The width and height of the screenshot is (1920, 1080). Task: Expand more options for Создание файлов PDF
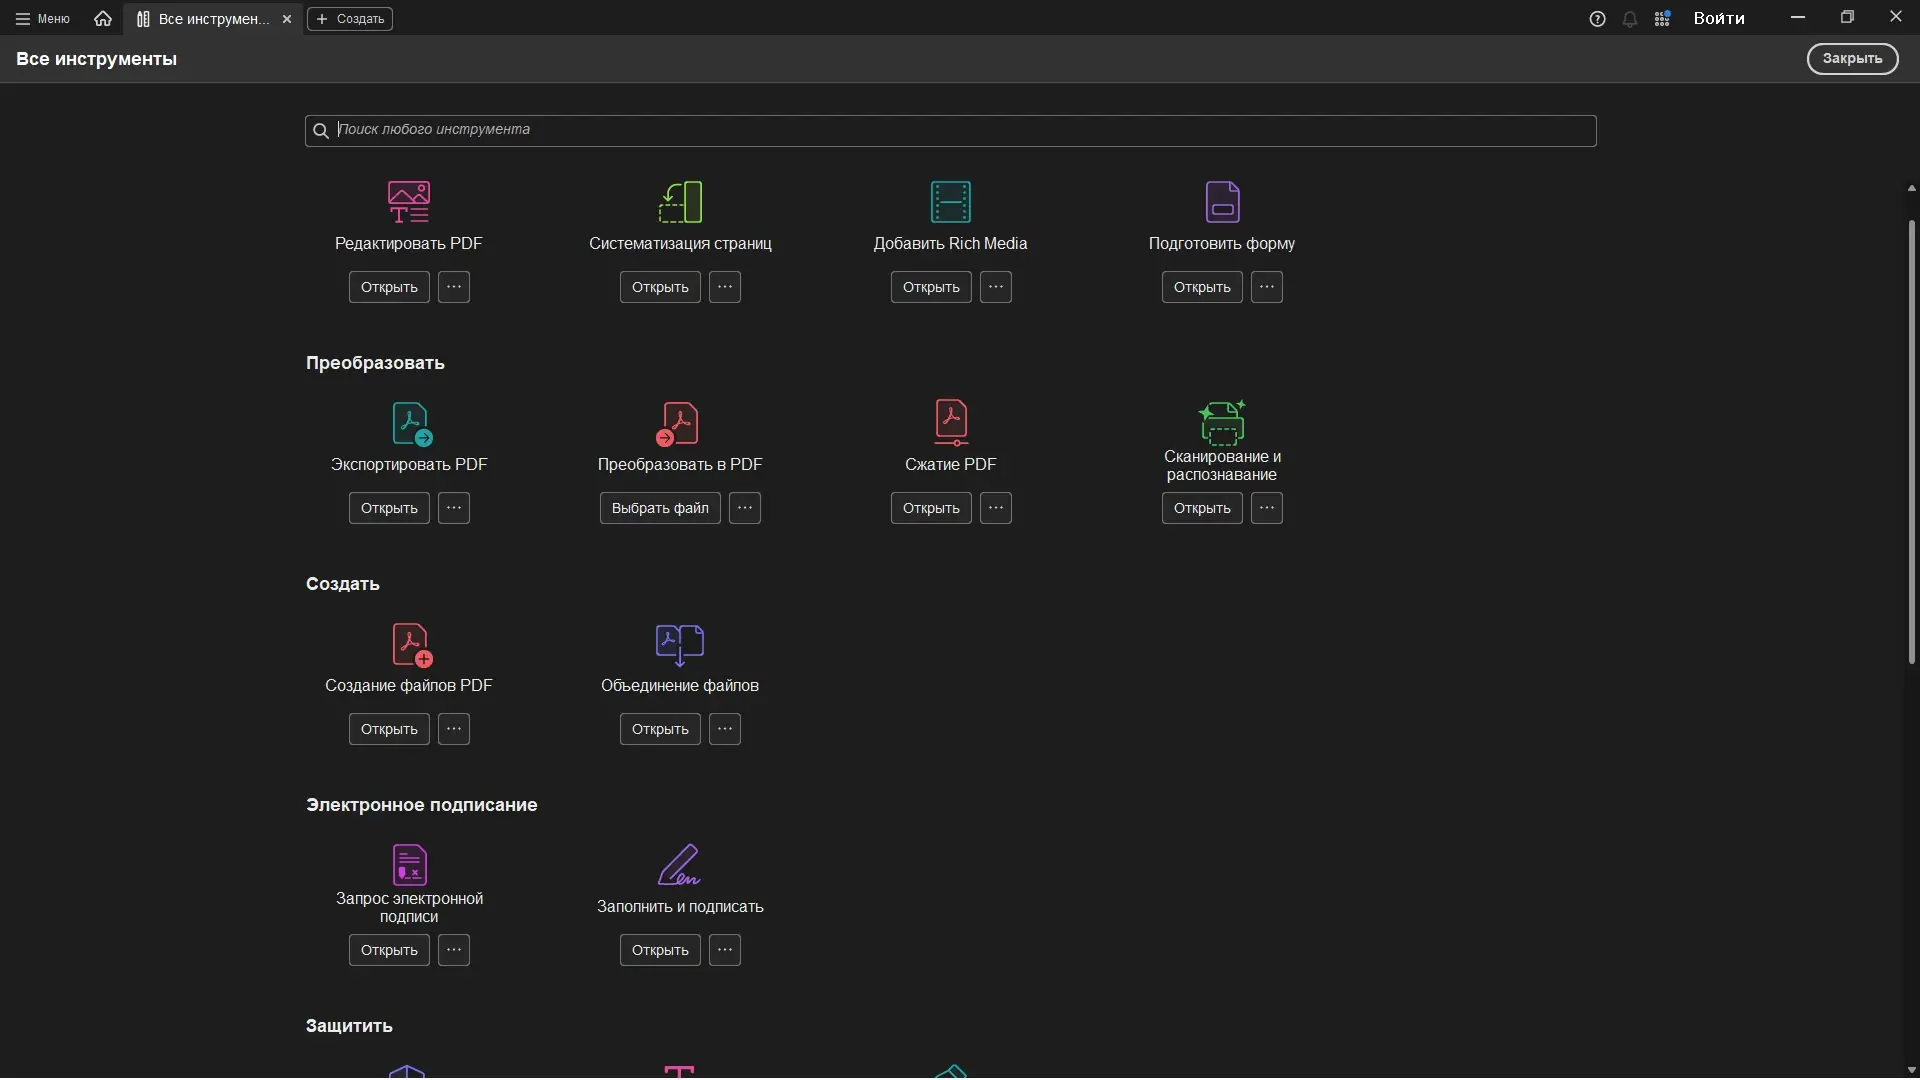click(x=454, y=729)
